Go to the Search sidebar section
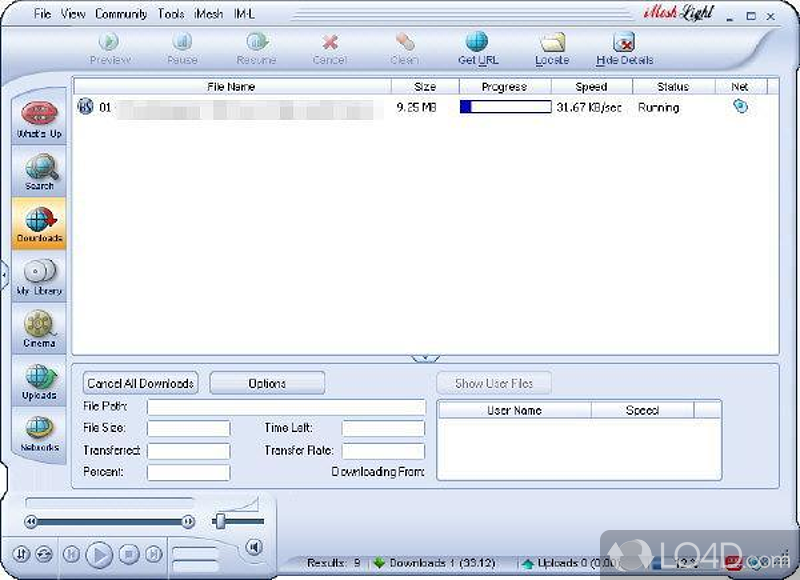 point(39,172)
